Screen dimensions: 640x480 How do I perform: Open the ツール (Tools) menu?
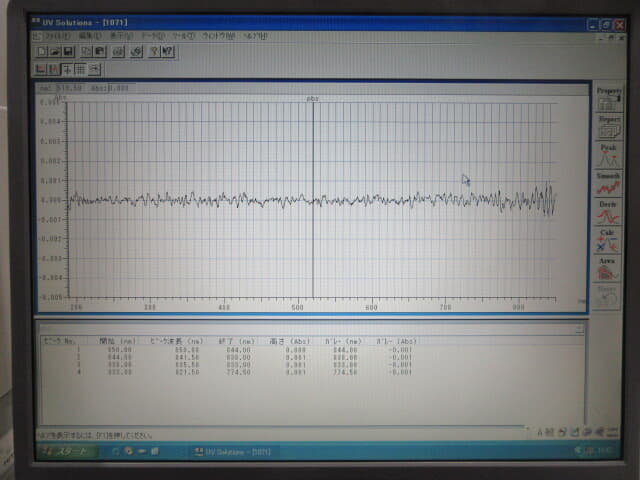(183, 36)
